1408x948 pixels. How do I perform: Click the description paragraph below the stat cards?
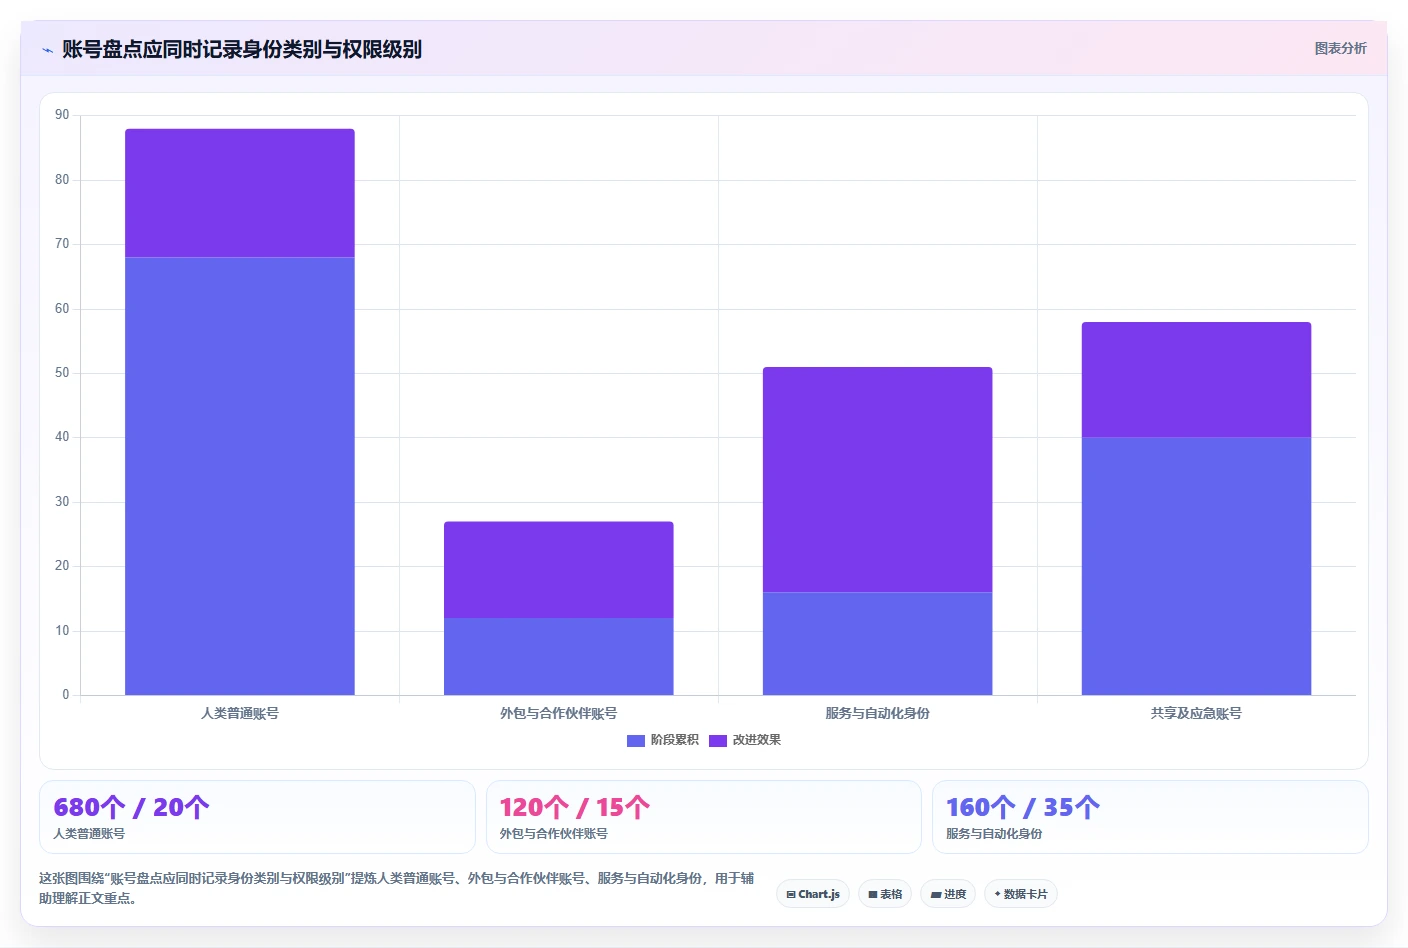(397, 888)
